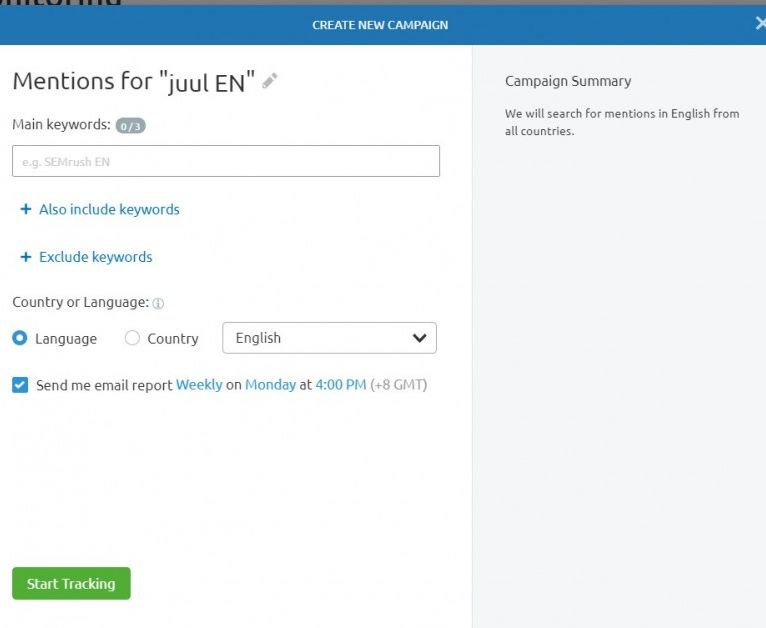This screenshot has height=628, width=766.
Task: Click the pencil edit campaign name icon
Action: pyautogui.click(x=269, y=81)
